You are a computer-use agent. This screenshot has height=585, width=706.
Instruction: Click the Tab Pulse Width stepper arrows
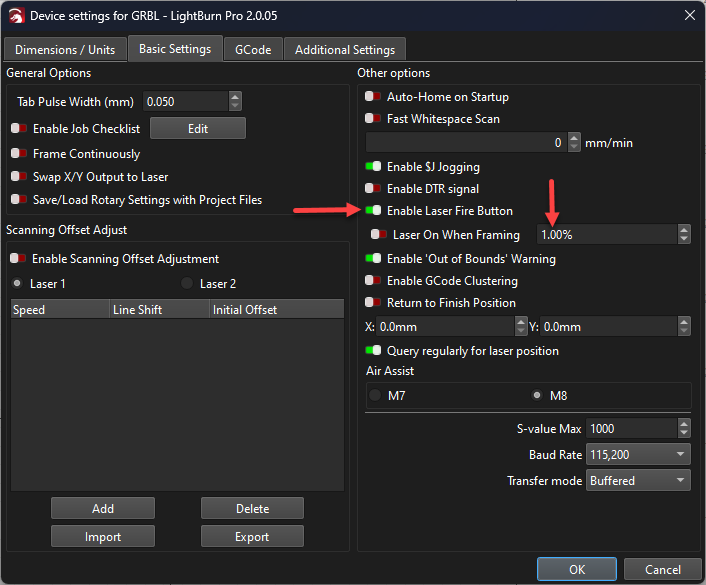click(235, 102)
